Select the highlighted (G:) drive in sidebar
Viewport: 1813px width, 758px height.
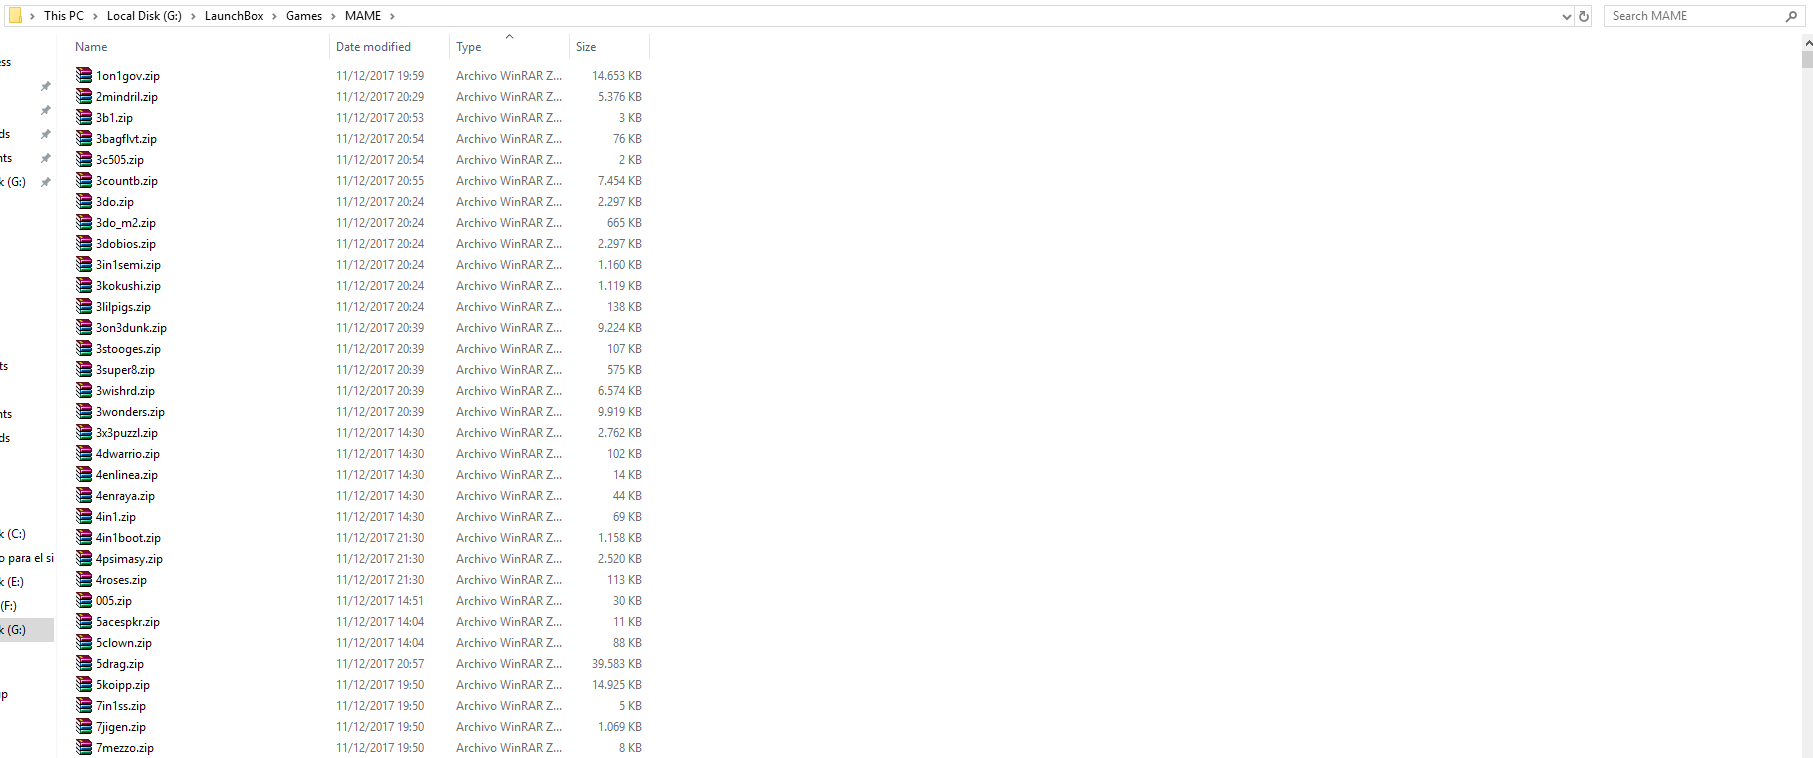coord(27,630)
